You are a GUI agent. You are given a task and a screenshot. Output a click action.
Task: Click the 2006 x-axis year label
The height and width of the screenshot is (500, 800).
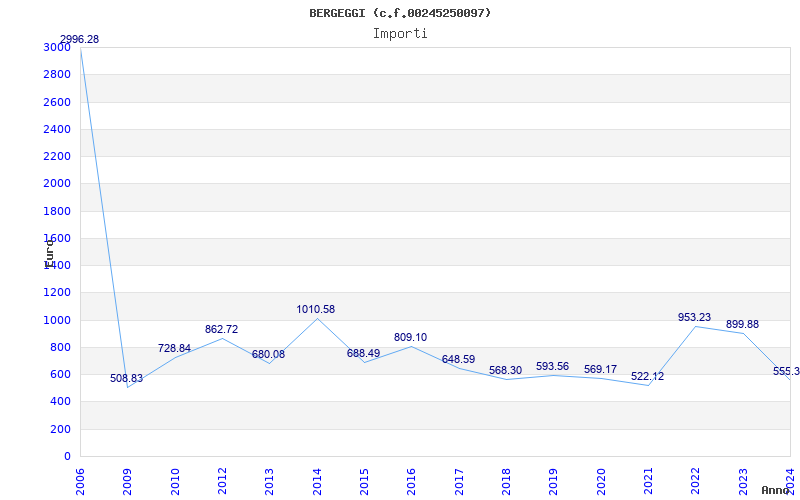80,481
